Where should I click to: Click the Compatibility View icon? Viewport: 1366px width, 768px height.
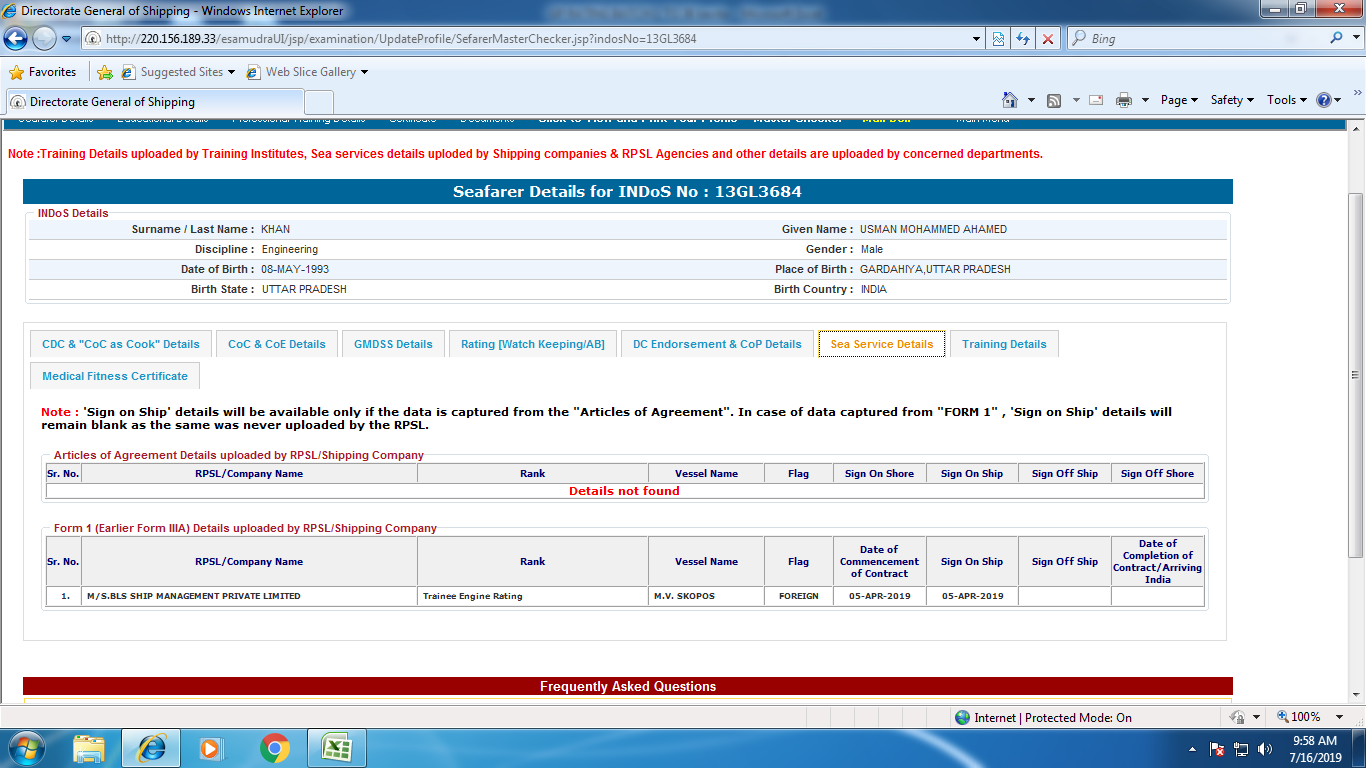click(998, 39)
